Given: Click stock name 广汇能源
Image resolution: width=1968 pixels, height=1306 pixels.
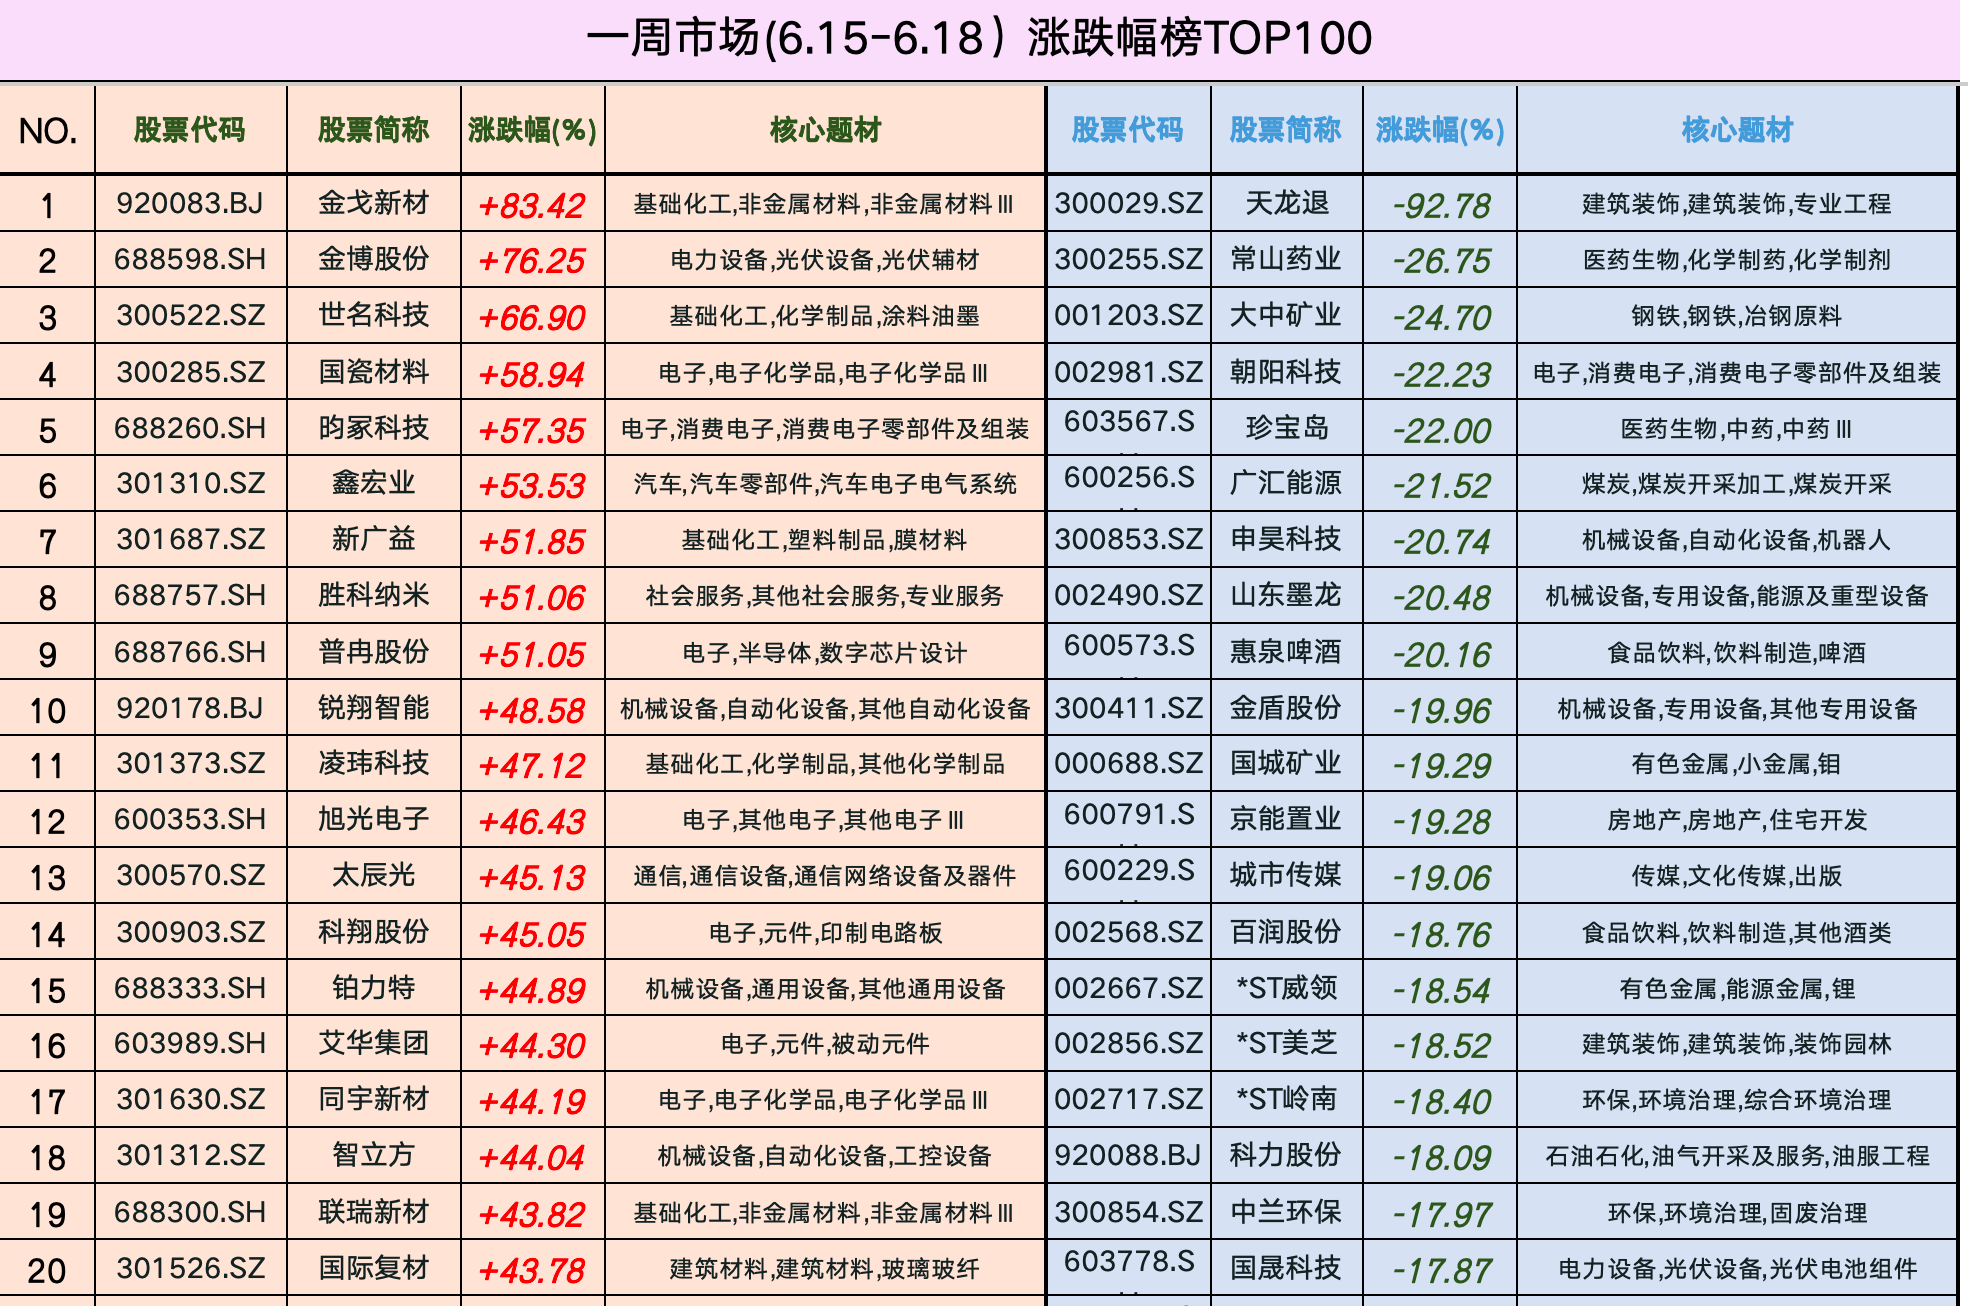Looking at the screenshot, I should coord(1286,483).
